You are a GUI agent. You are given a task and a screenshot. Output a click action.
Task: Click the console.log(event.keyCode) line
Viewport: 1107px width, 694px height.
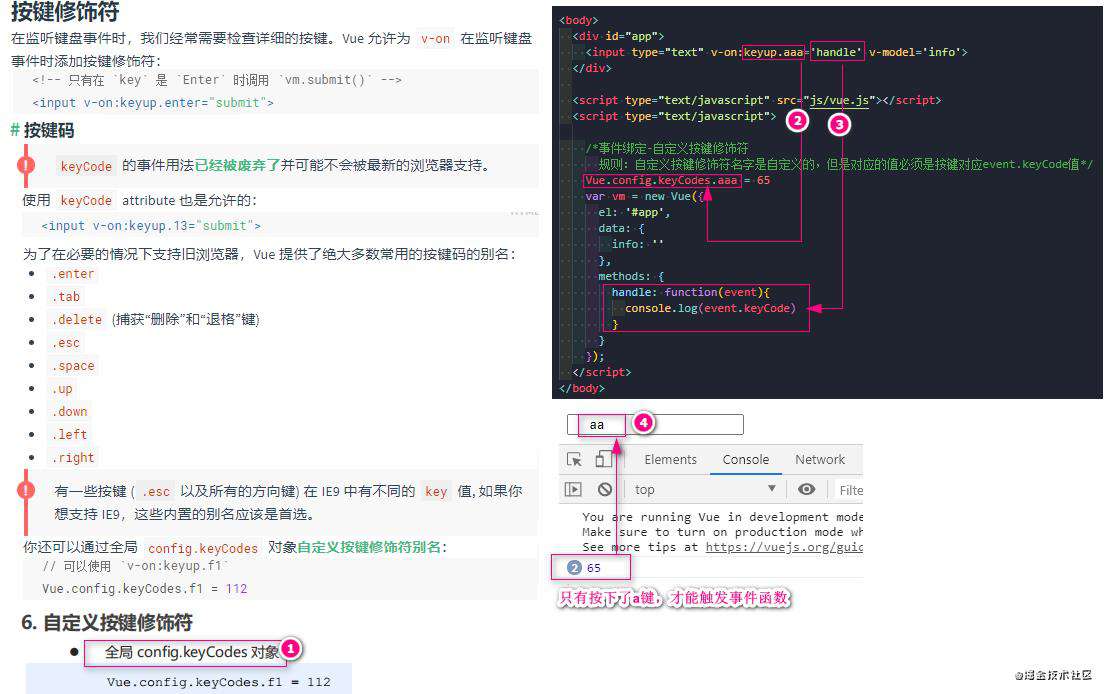(710, 309)
